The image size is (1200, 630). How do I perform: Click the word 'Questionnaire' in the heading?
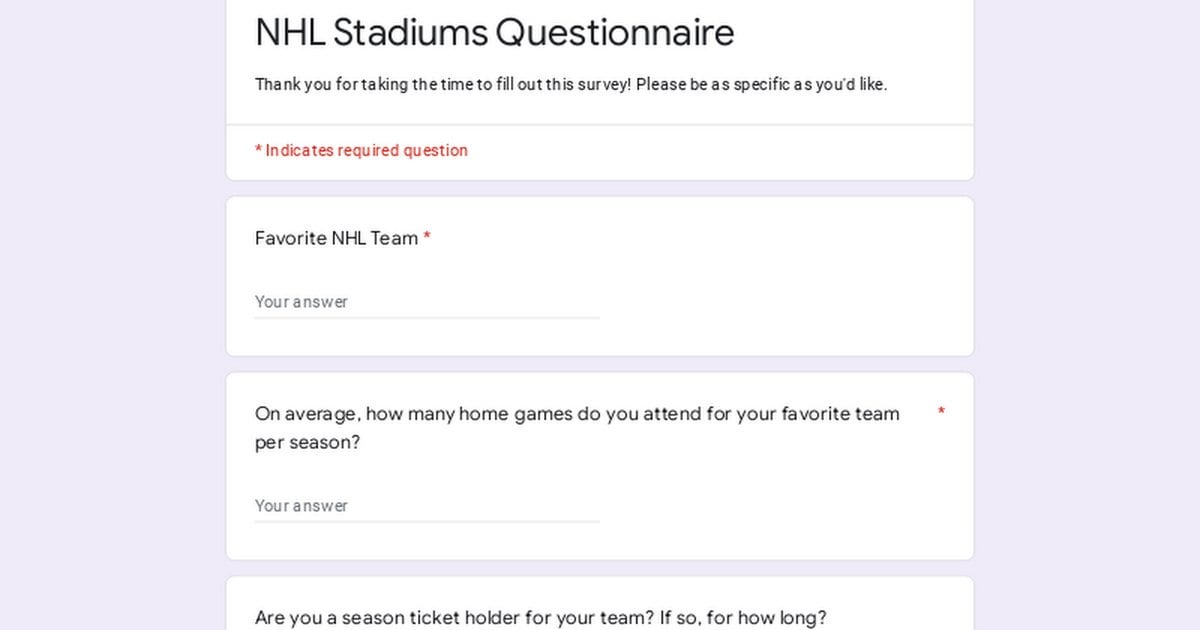pos(614,32)
